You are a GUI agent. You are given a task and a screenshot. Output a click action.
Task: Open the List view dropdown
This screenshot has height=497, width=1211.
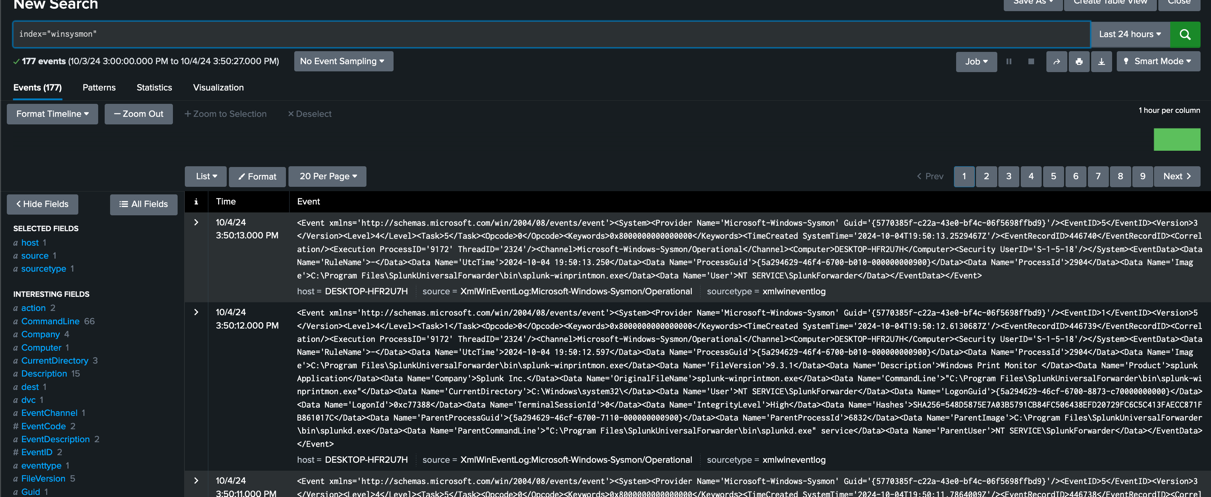[206, 176]
